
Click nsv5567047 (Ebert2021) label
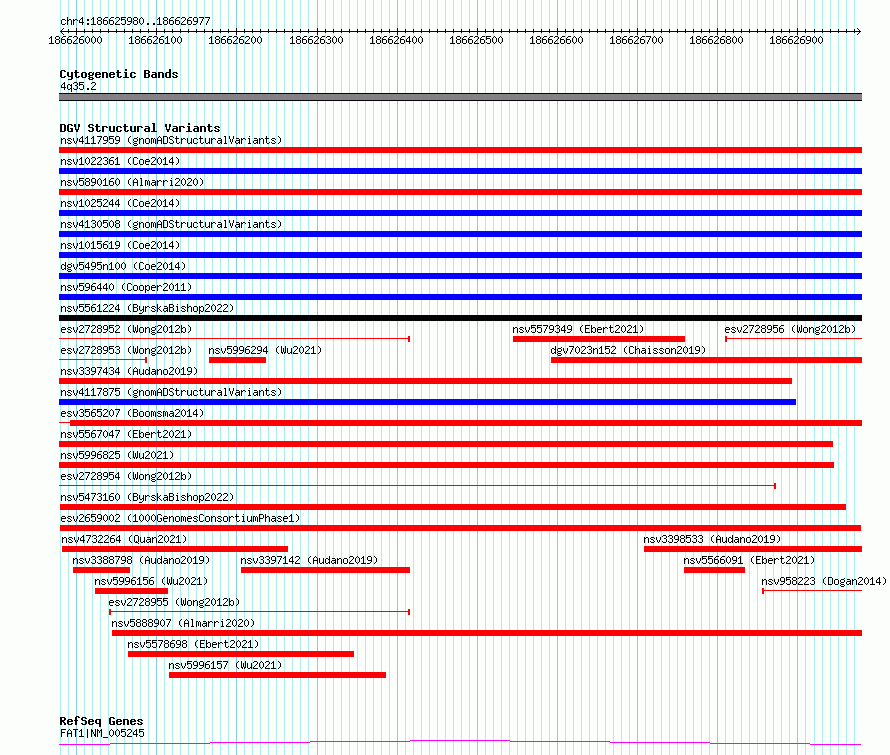pyautogui.click(x=126, y=434)
